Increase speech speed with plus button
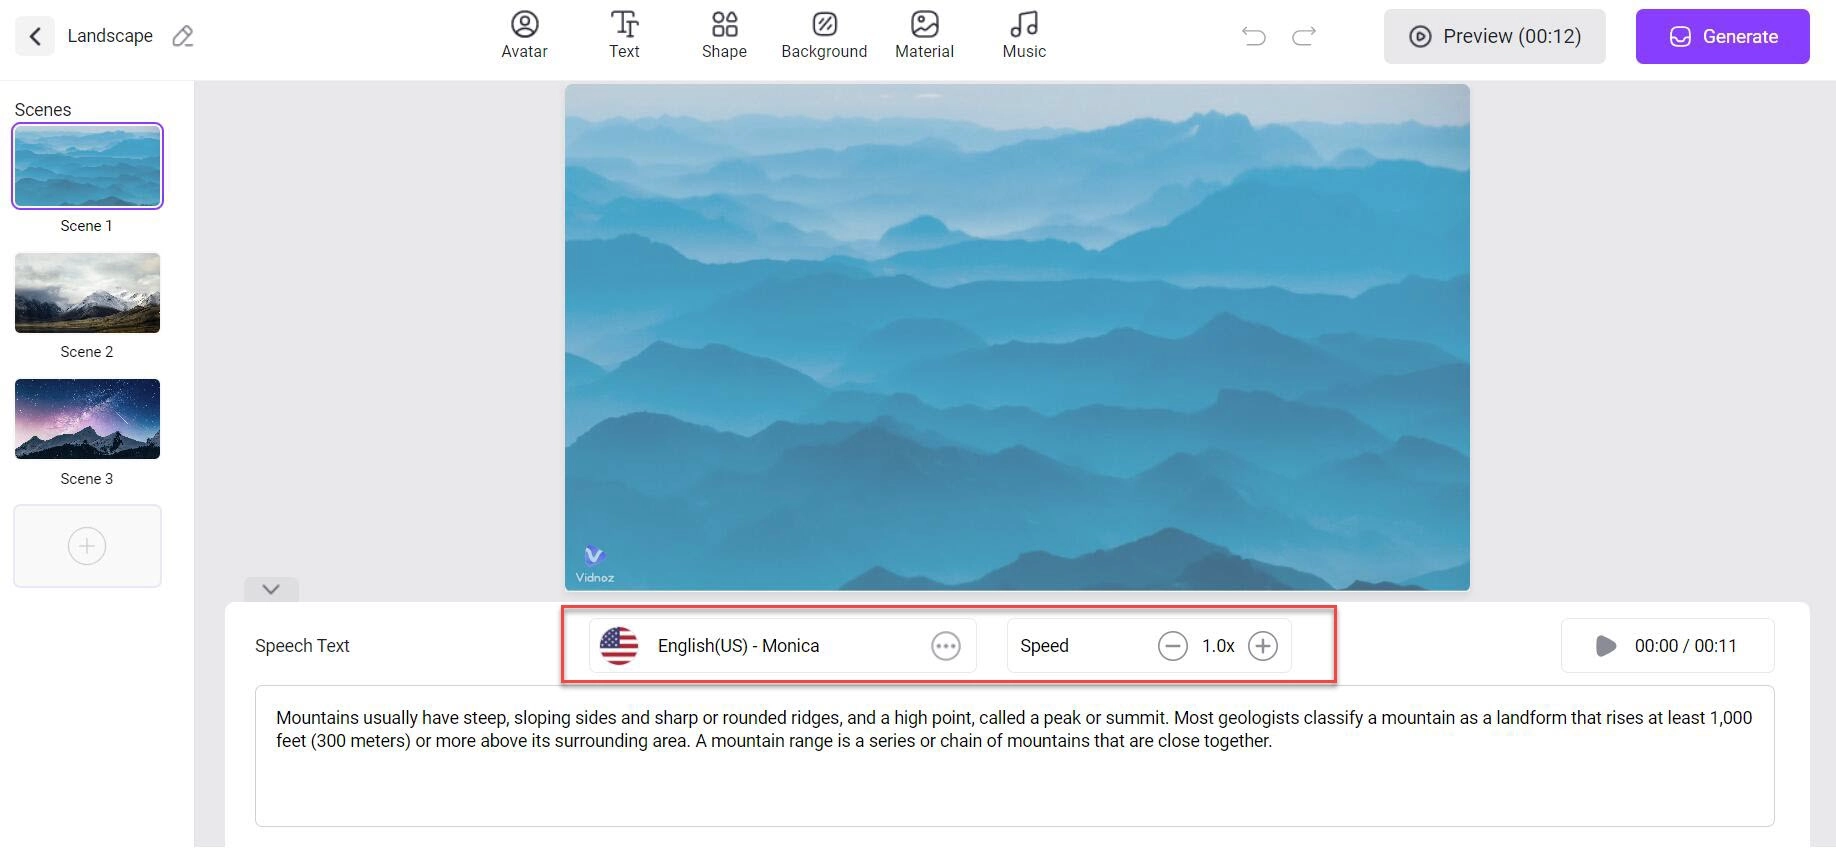 pos(1263,646)
